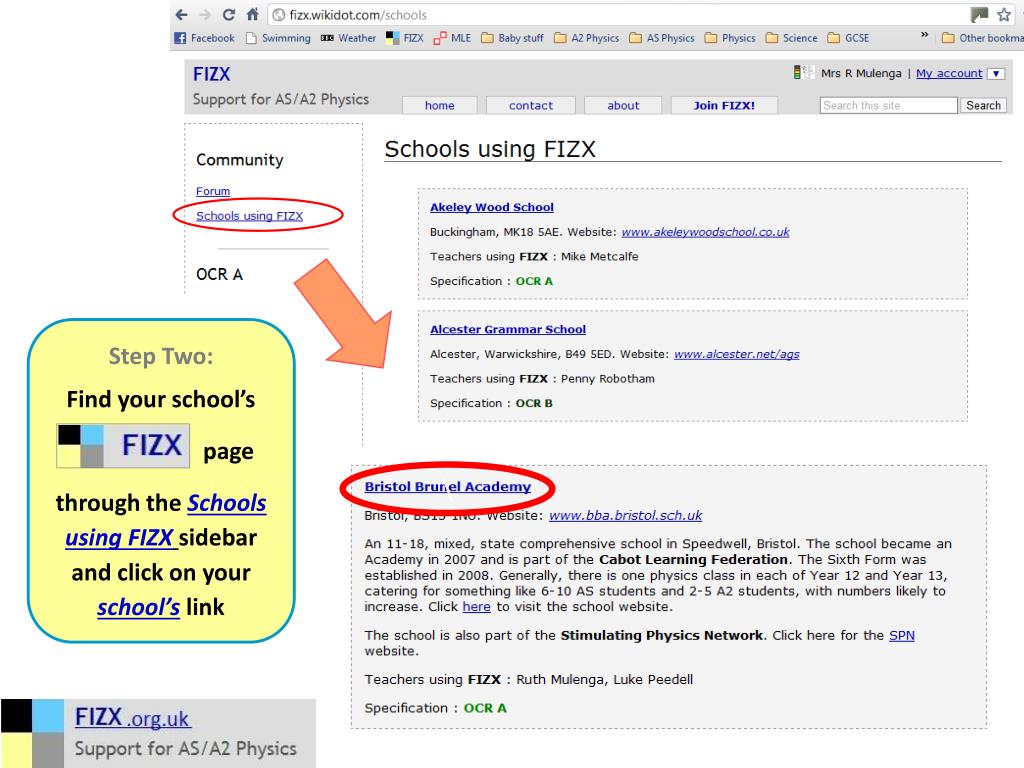Open the Akeley Wood School link

[492, 207]
